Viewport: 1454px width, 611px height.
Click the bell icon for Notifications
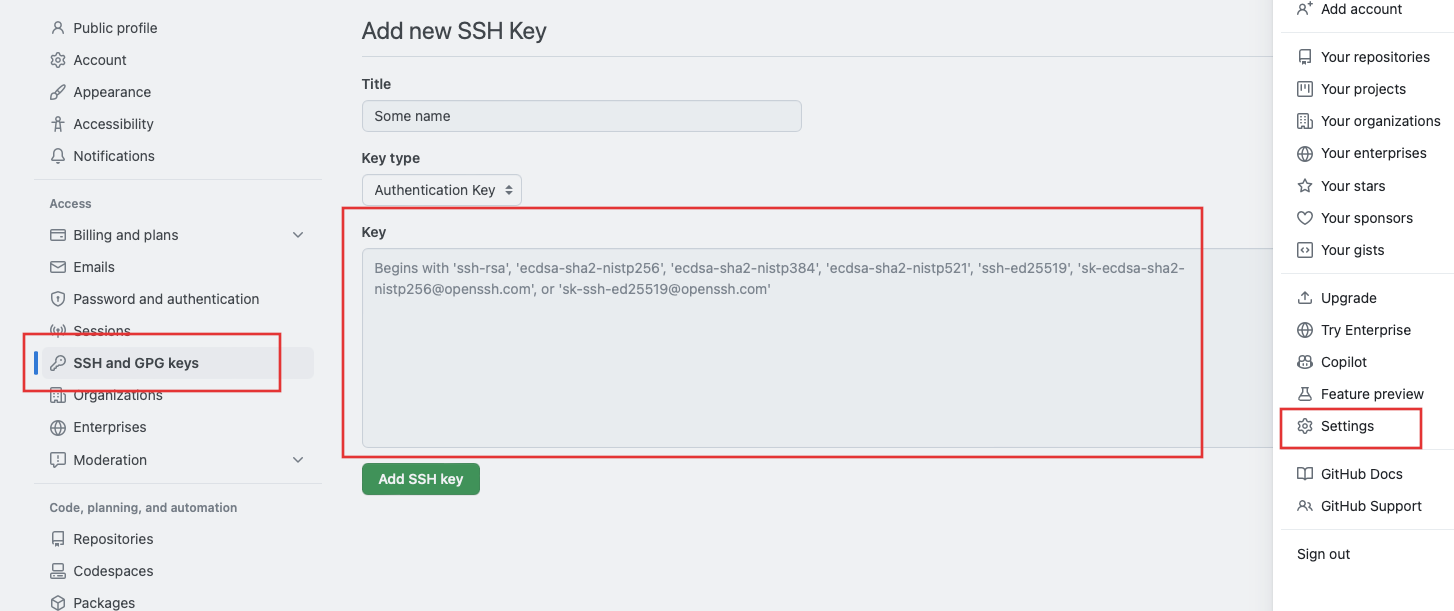[58, 156]
